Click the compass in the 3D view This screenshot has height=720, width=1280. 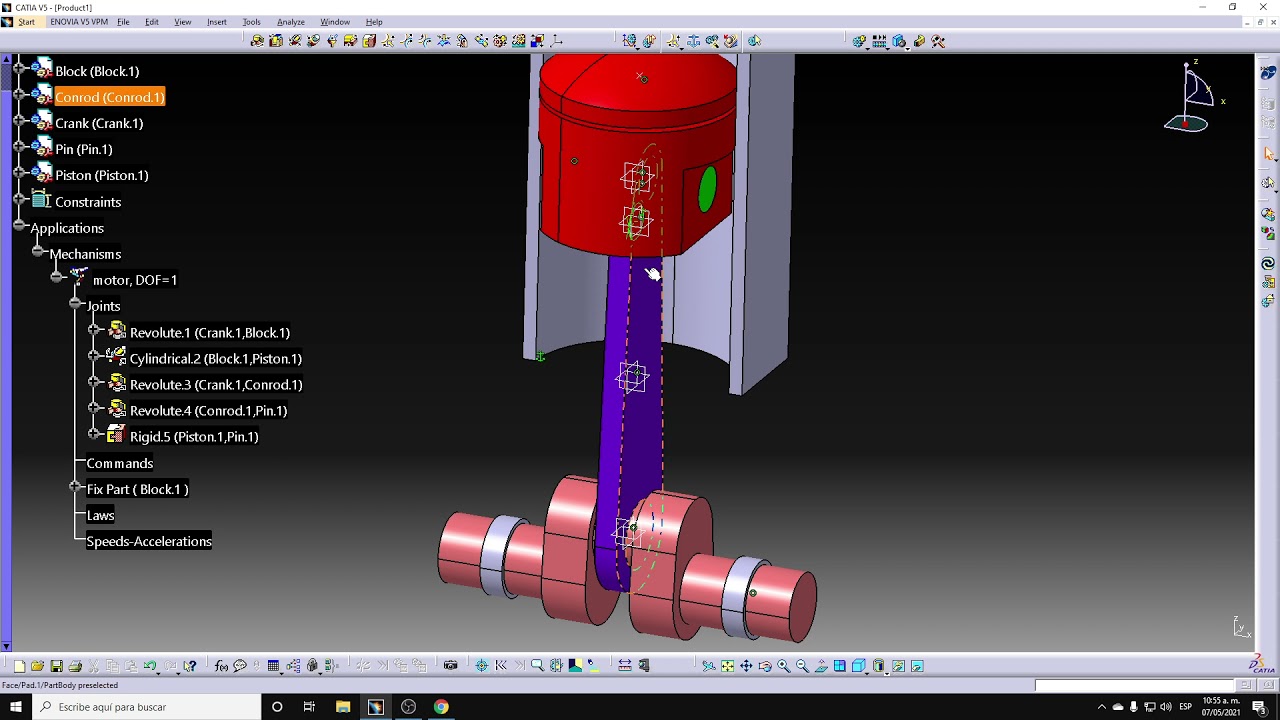point(1192,98)
